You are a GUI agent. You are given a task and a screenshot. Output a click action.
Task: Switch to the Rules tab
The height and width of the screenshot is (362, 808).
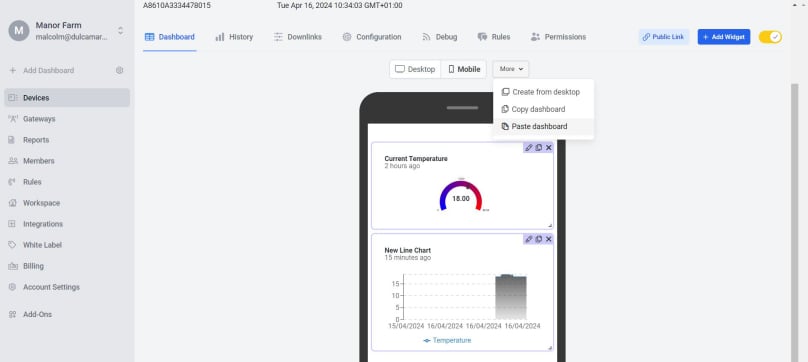pyautogui.click(x=494, y=37)
